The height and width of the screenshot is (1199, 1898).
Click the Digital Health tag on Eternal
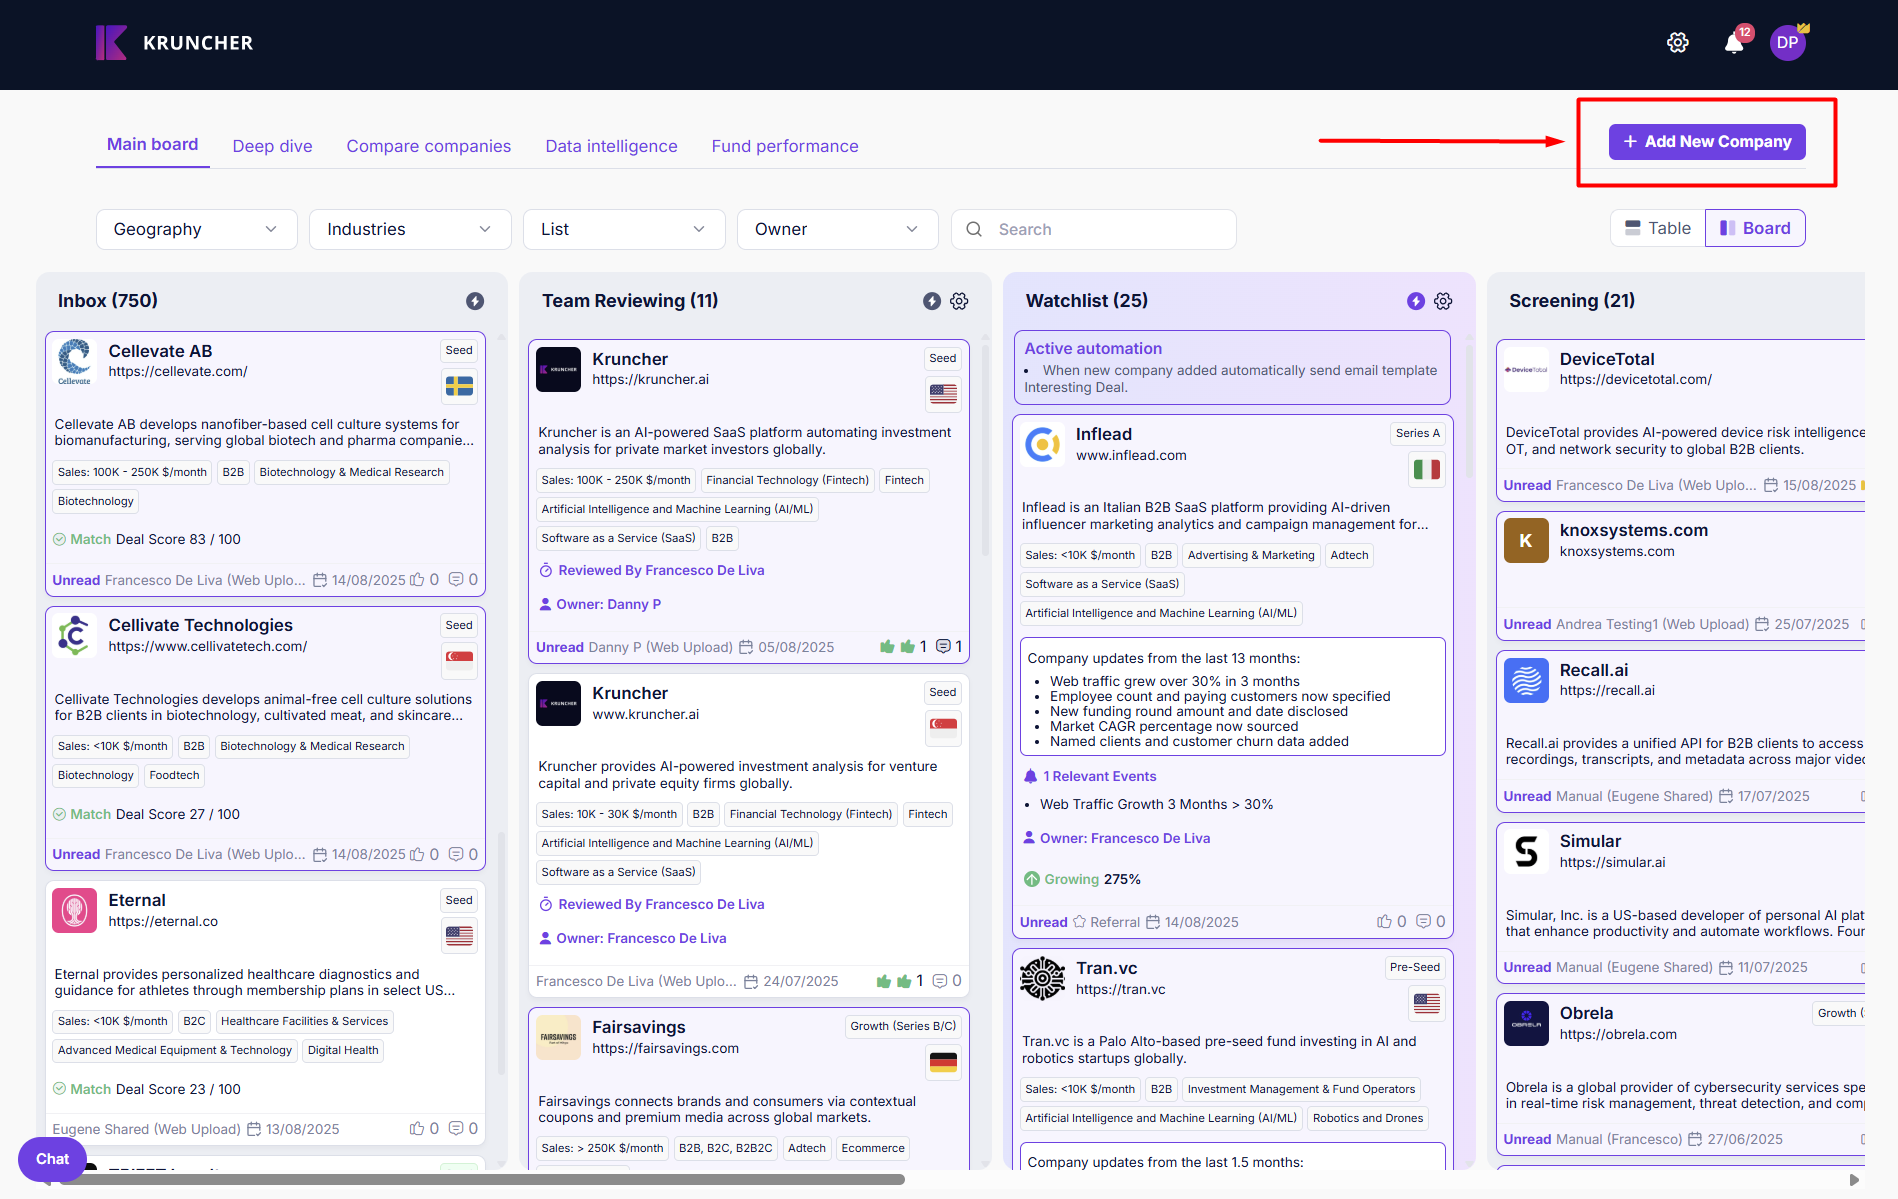point(343,1050)
